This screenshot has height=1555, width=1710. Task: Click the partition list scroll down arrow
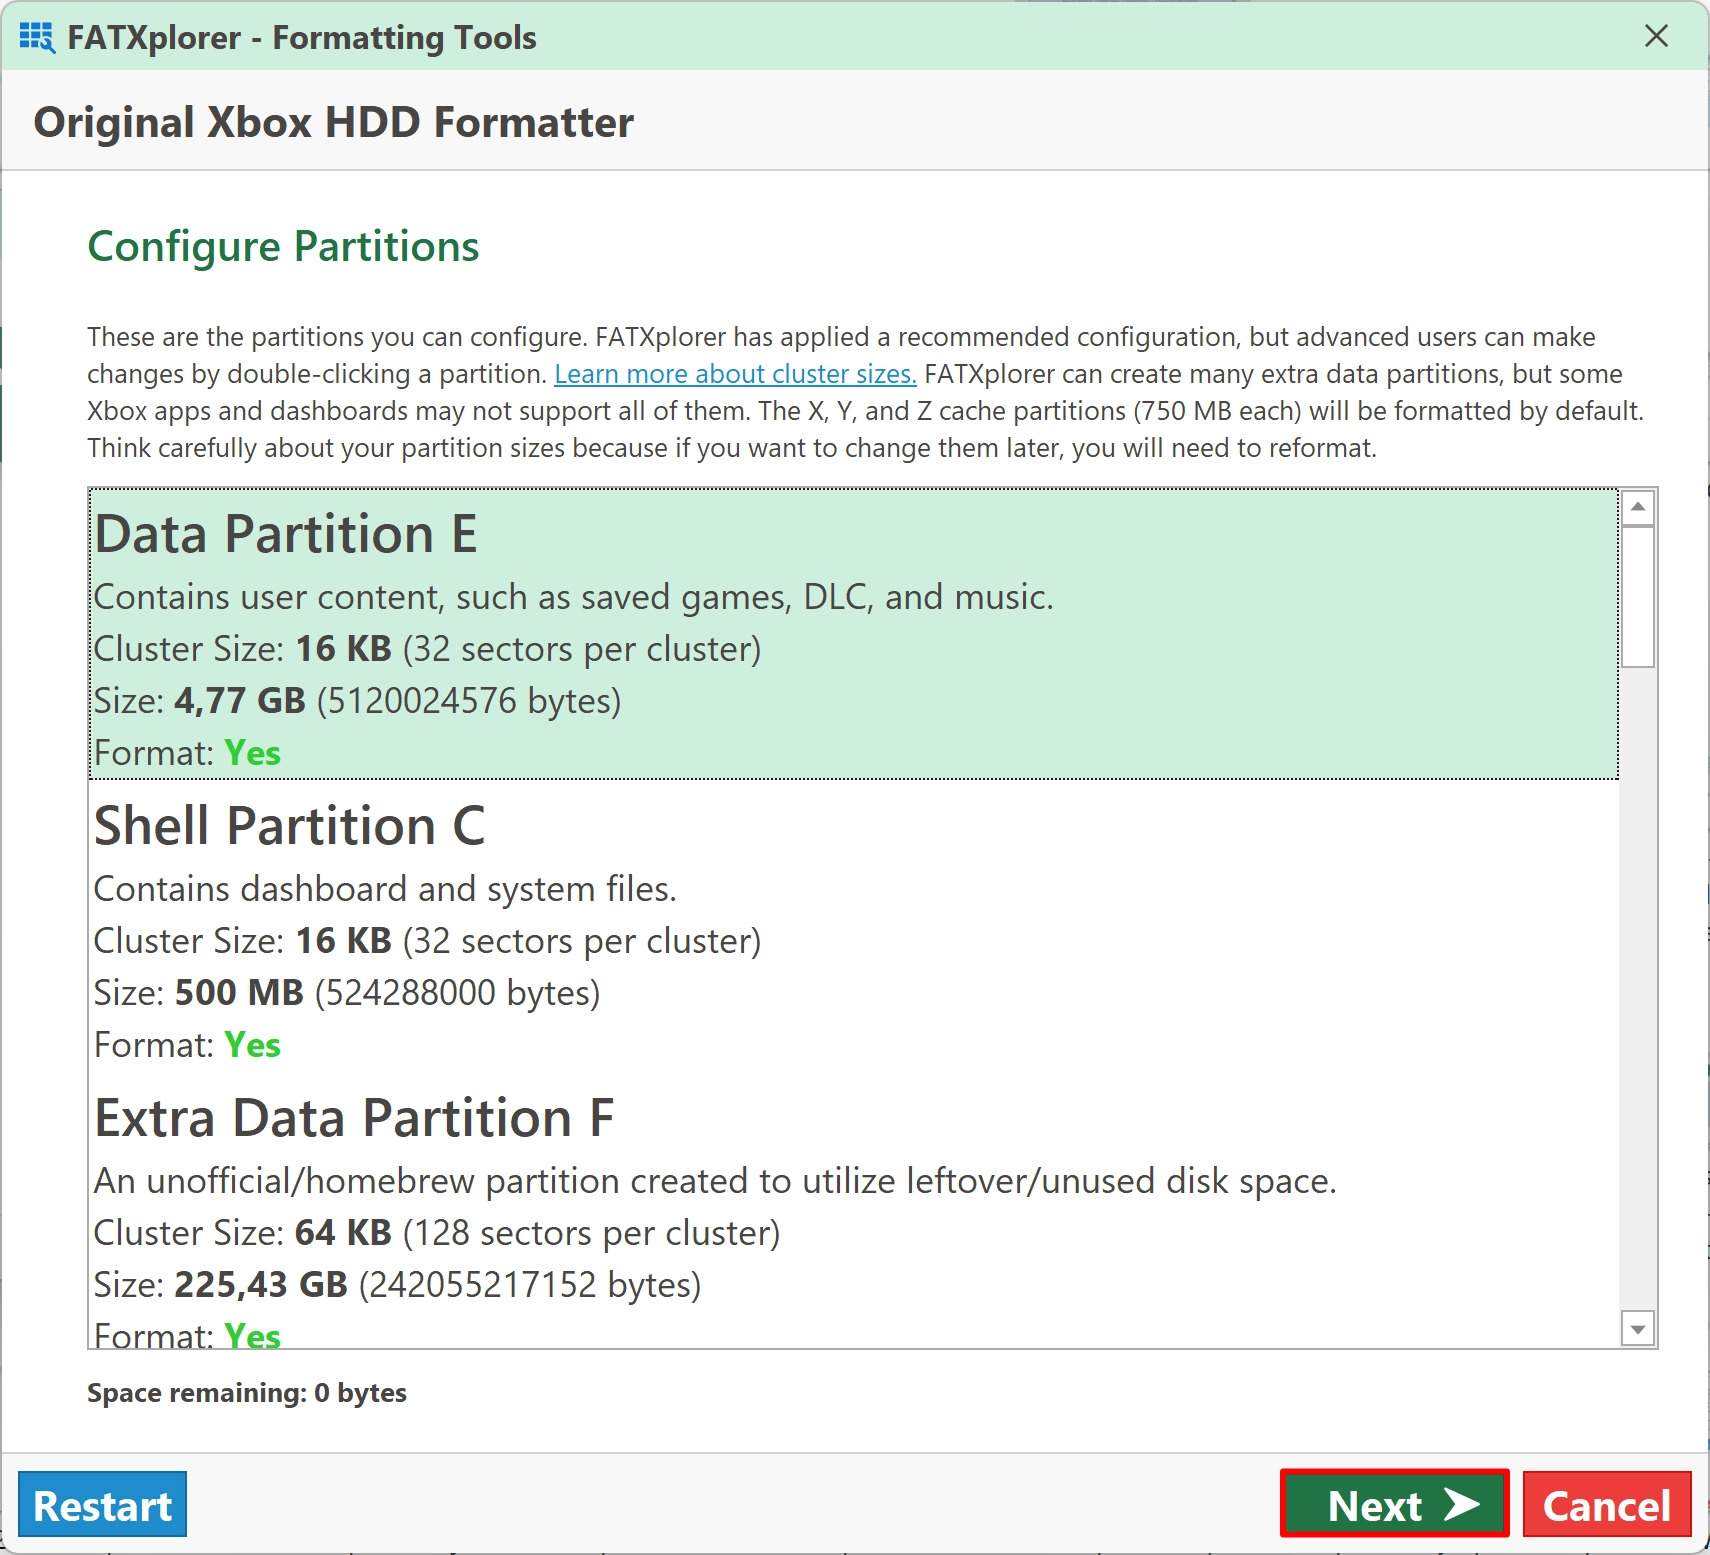[x=1638, y=1329]
